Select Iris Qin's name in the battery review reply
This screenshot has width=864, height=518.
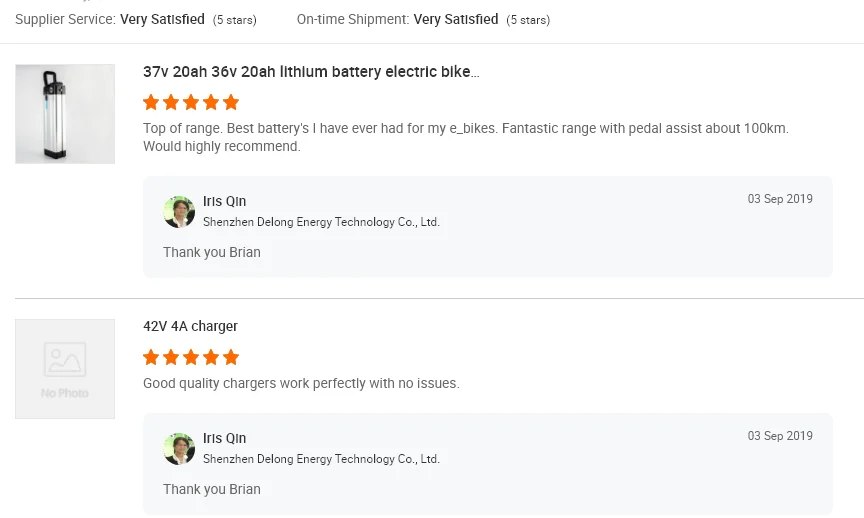click(224, 202)
